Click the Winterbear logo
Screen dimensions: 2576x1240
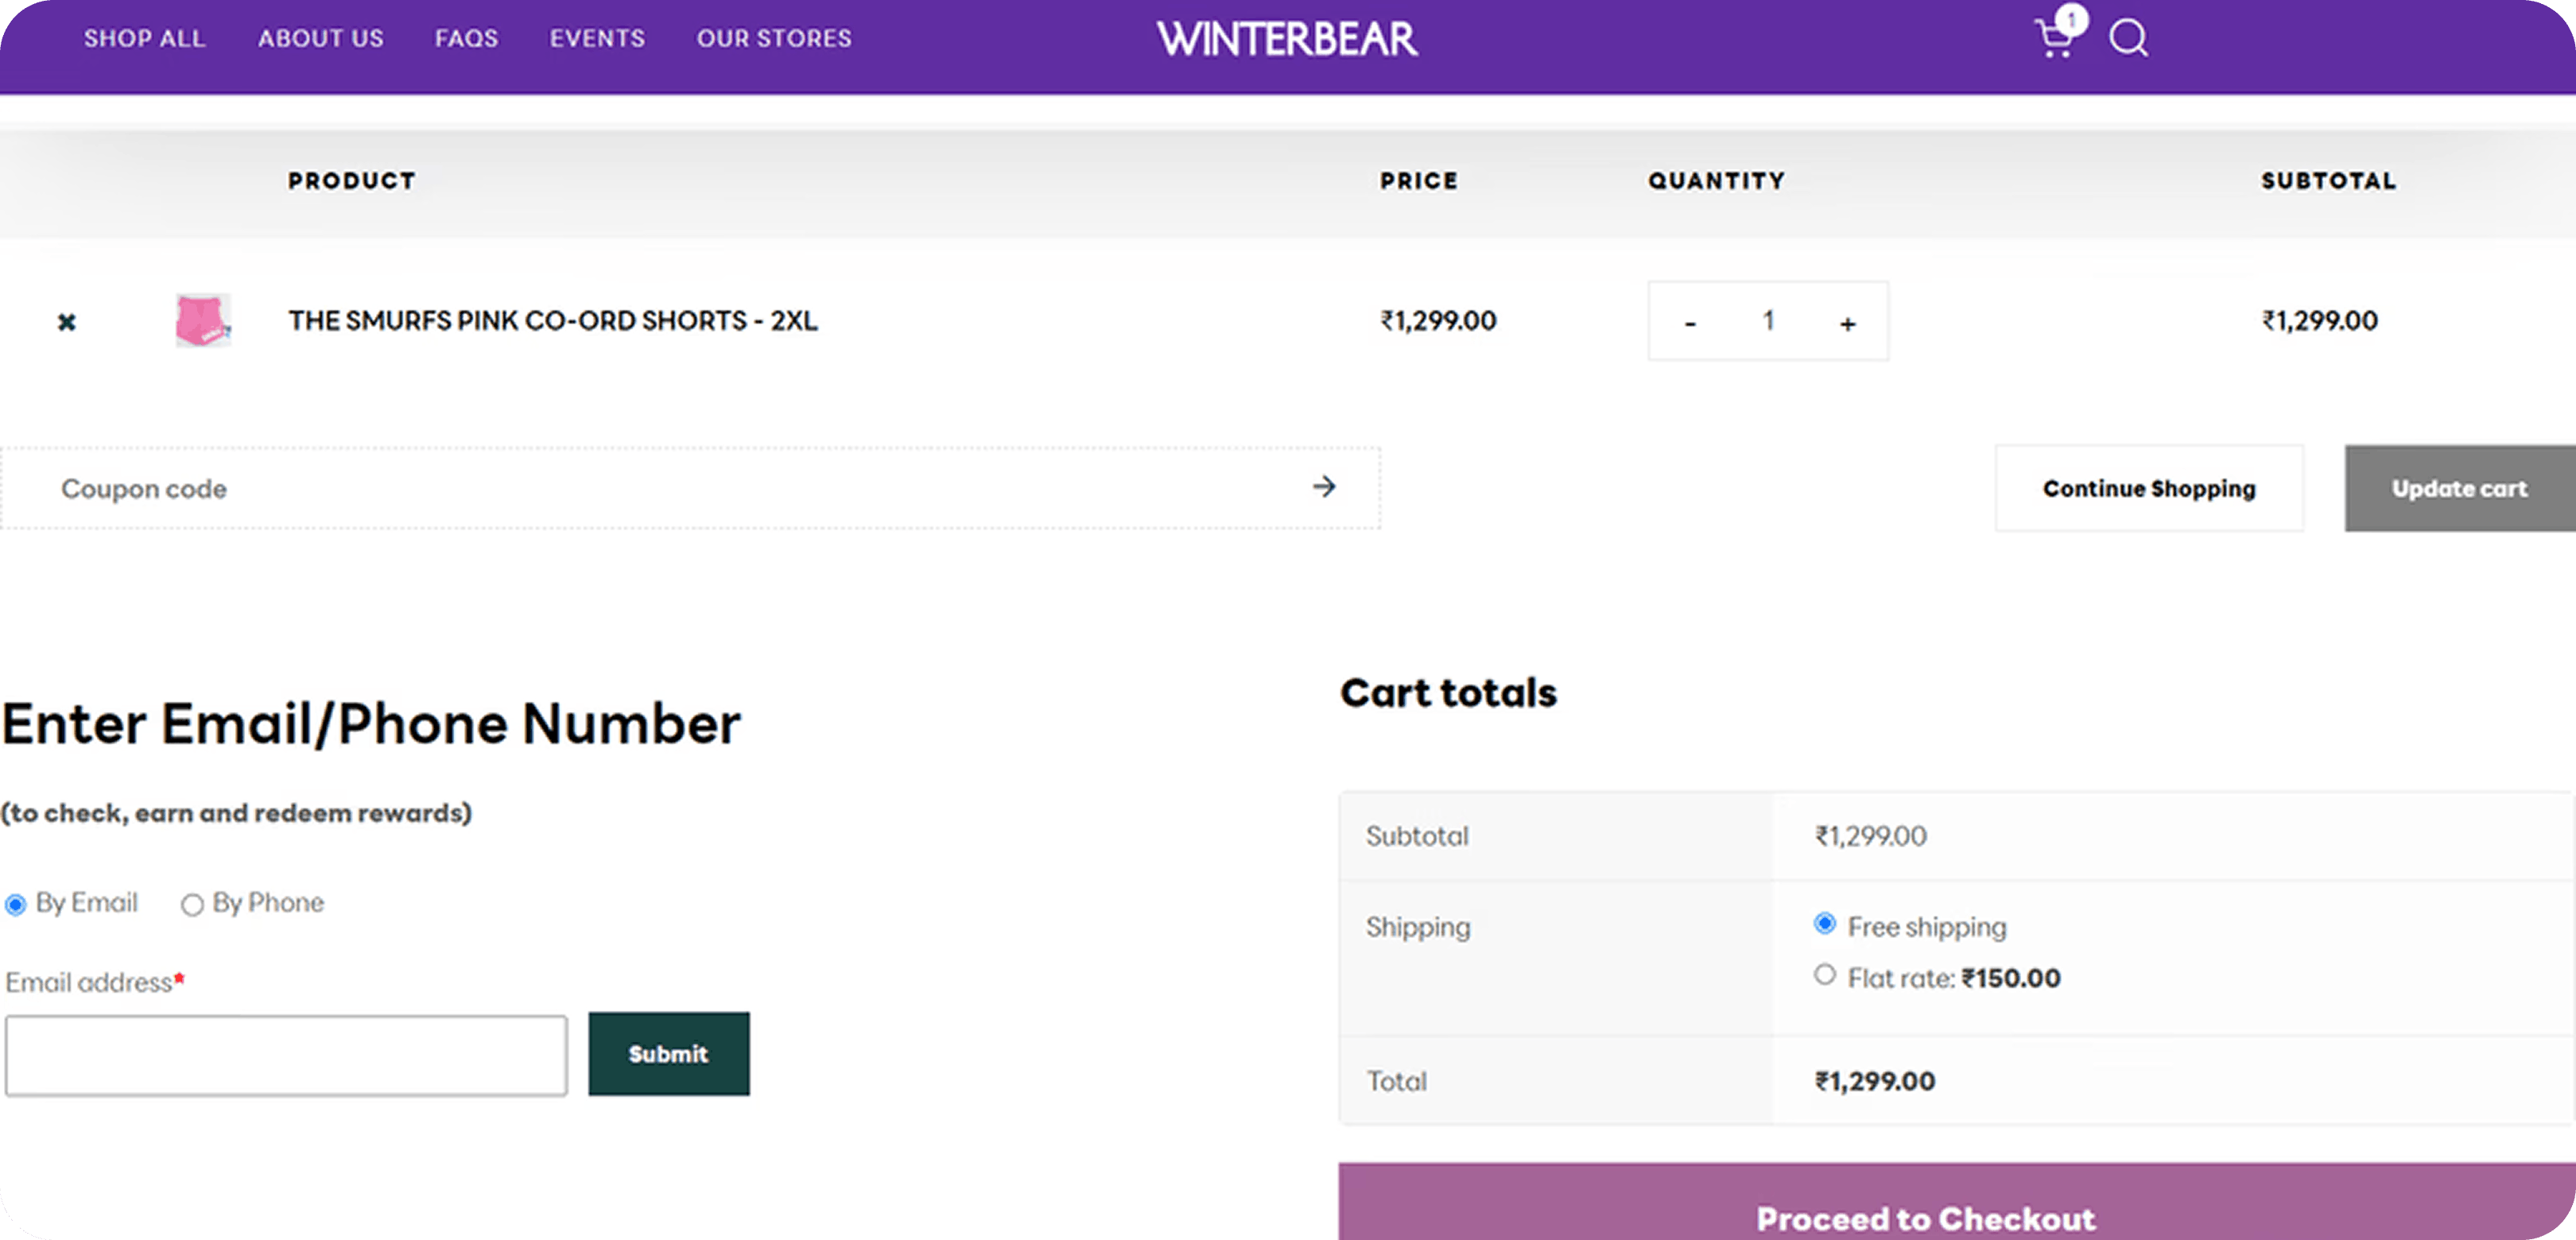(x=1286, y=39)
